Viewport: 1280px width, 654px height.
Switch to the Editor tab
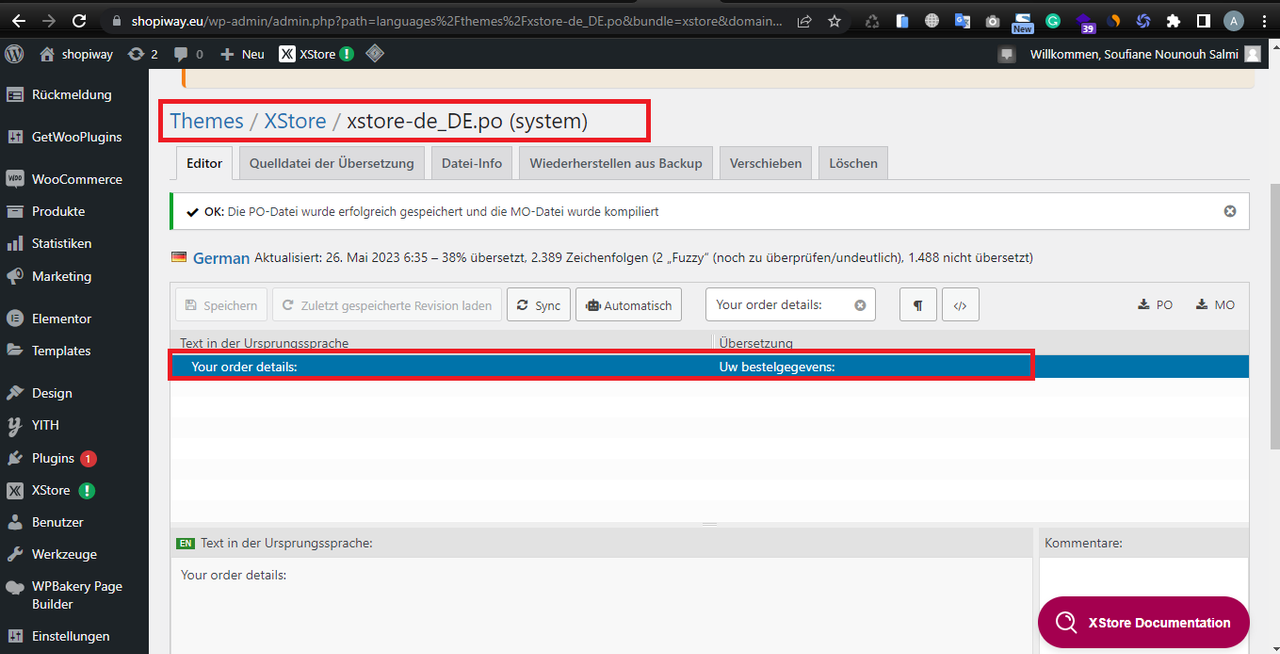(x=204, y=163)
